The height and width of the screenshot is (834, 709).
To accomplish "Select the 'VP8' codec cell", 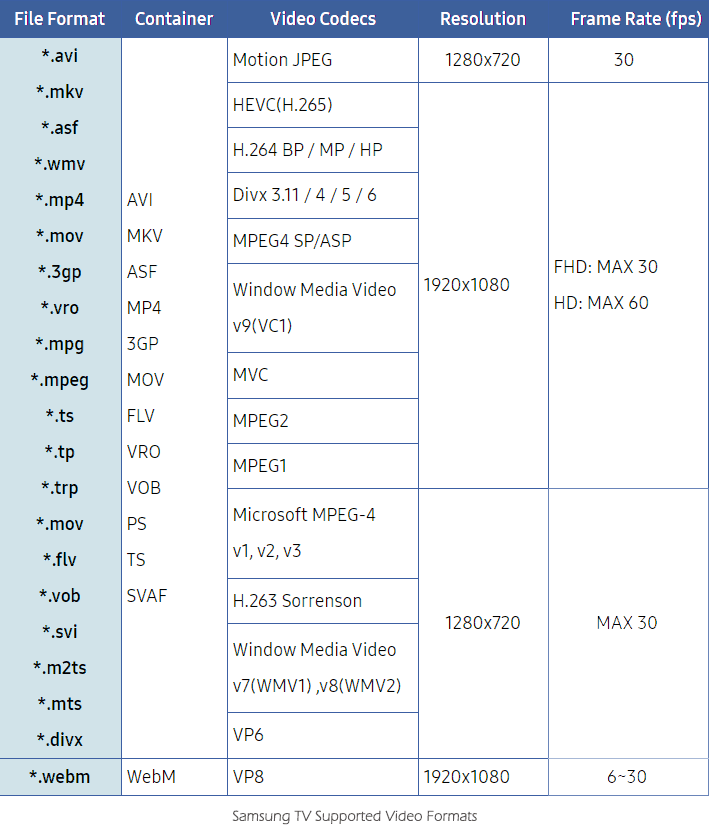I will click(x=323, y=777).
